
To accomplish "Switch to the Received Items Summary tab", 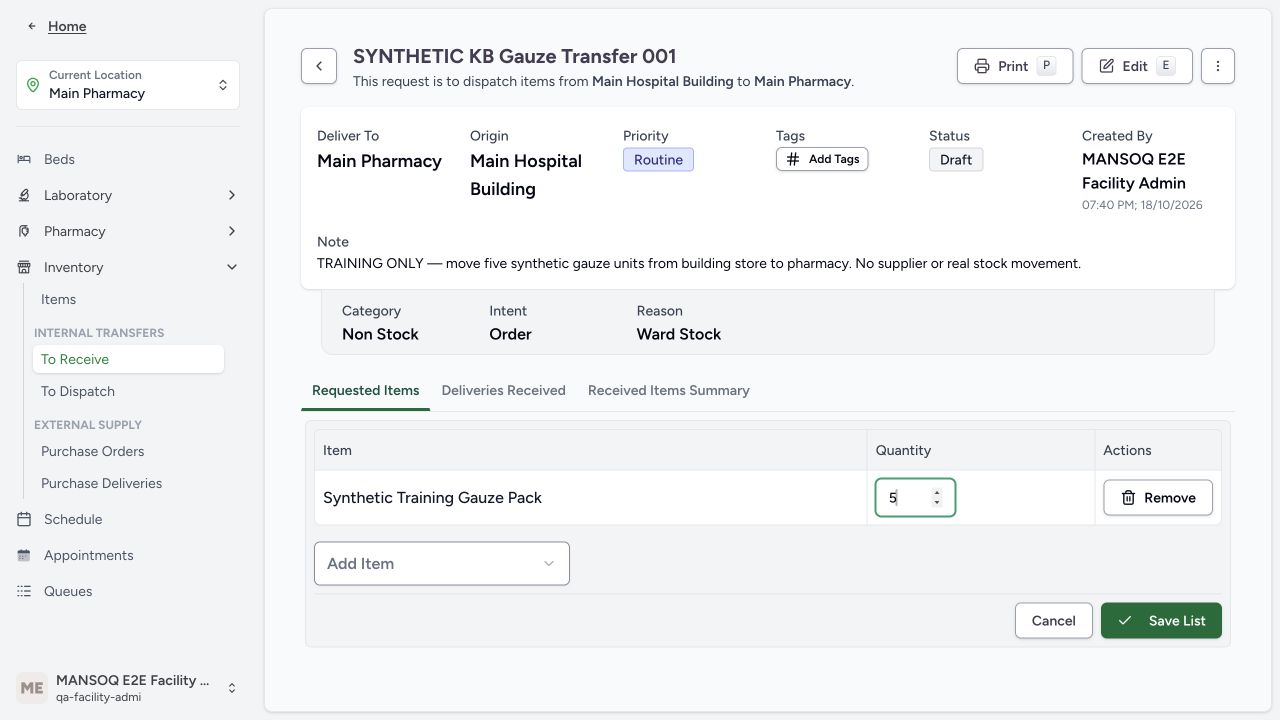I will [x=669, y=390].
